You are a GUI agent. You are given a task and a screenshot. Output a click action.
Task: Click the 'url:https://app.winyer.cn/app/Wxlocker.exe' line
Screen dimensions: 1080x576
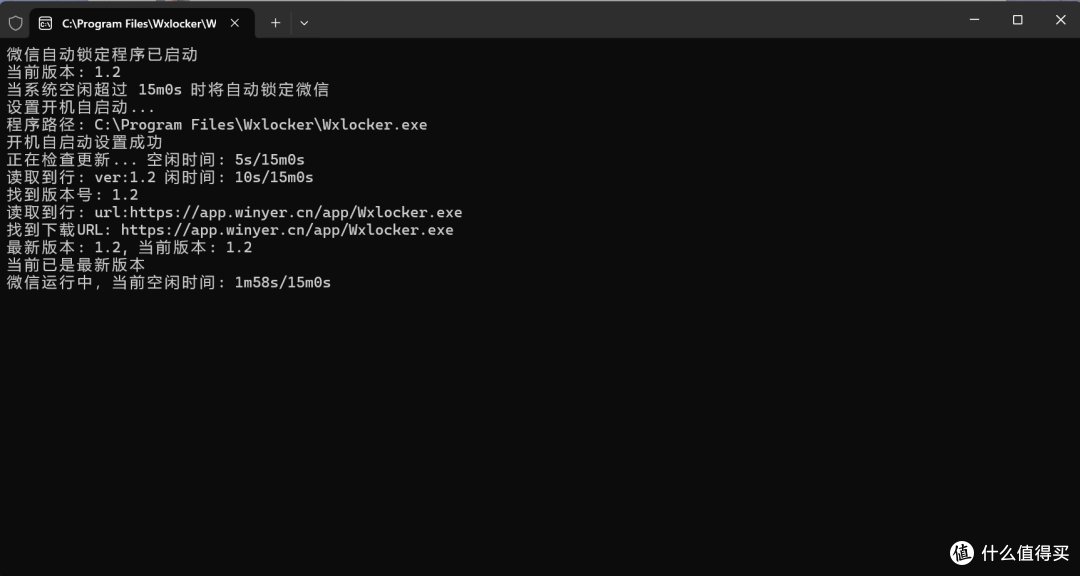tap(234, 212)
